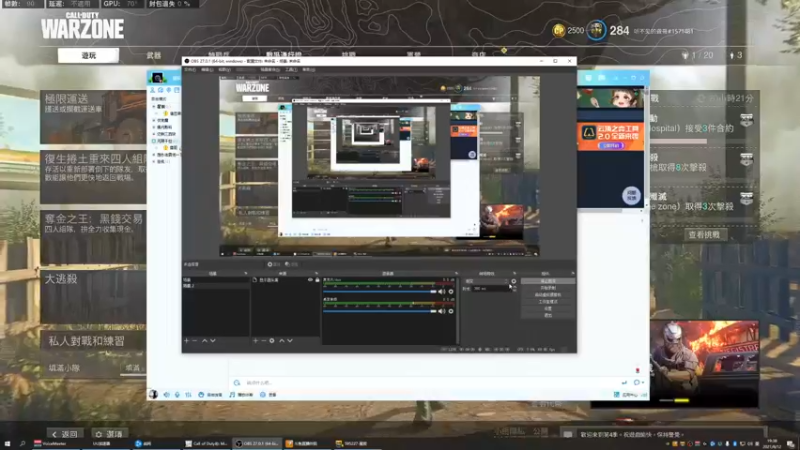Click Studio Mode button in OBS Controls

pyautogui.click(x=548, y=302)
